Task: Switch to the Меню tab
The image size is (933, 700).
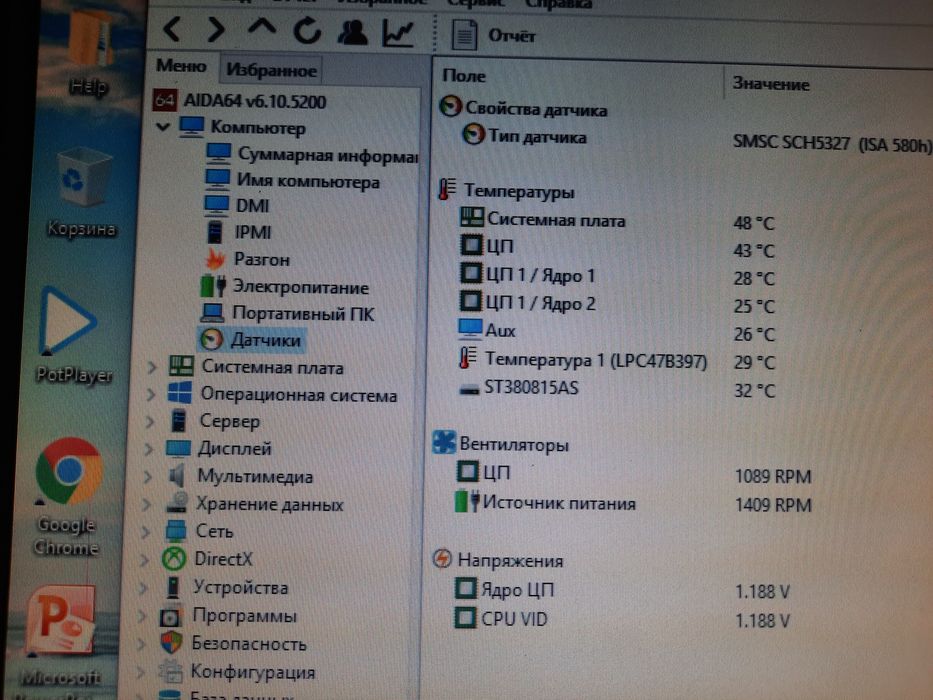Action: (x=181, y=65)
